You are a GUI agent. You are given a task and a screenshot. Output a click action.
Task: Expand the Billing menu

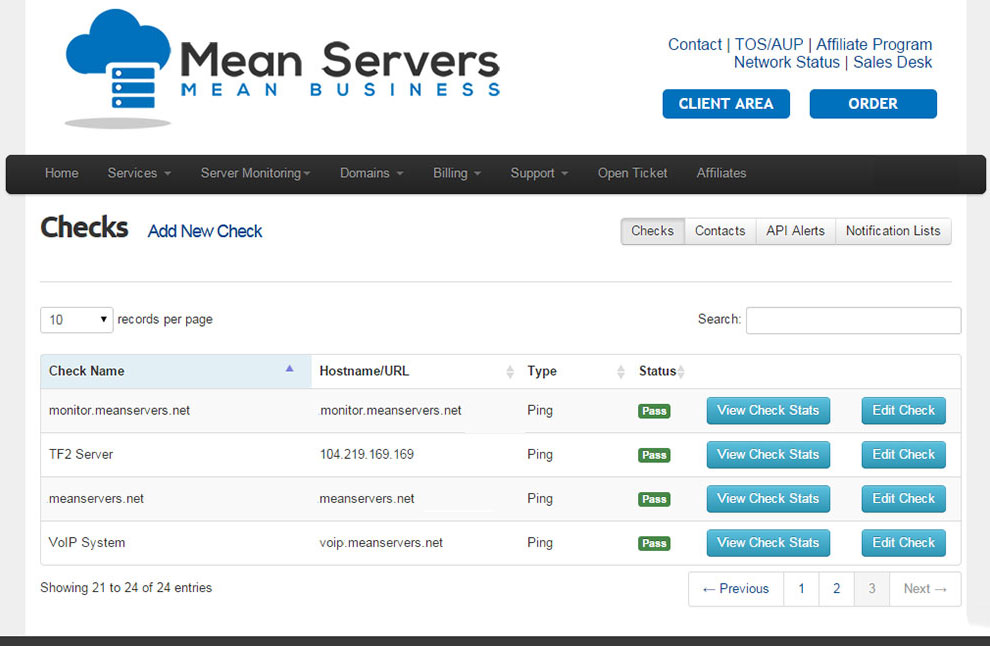pyautogui.click(x=456, y=173)
